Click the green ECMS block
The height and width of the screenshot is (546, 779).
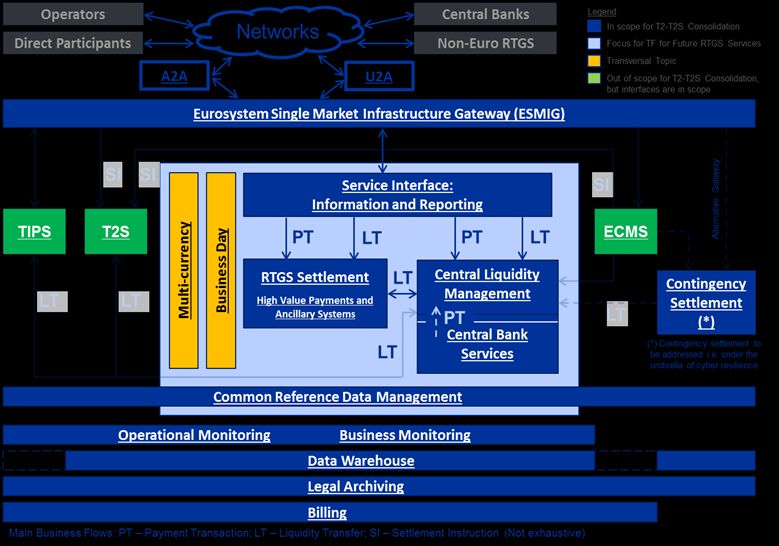[x=625, y=232]
